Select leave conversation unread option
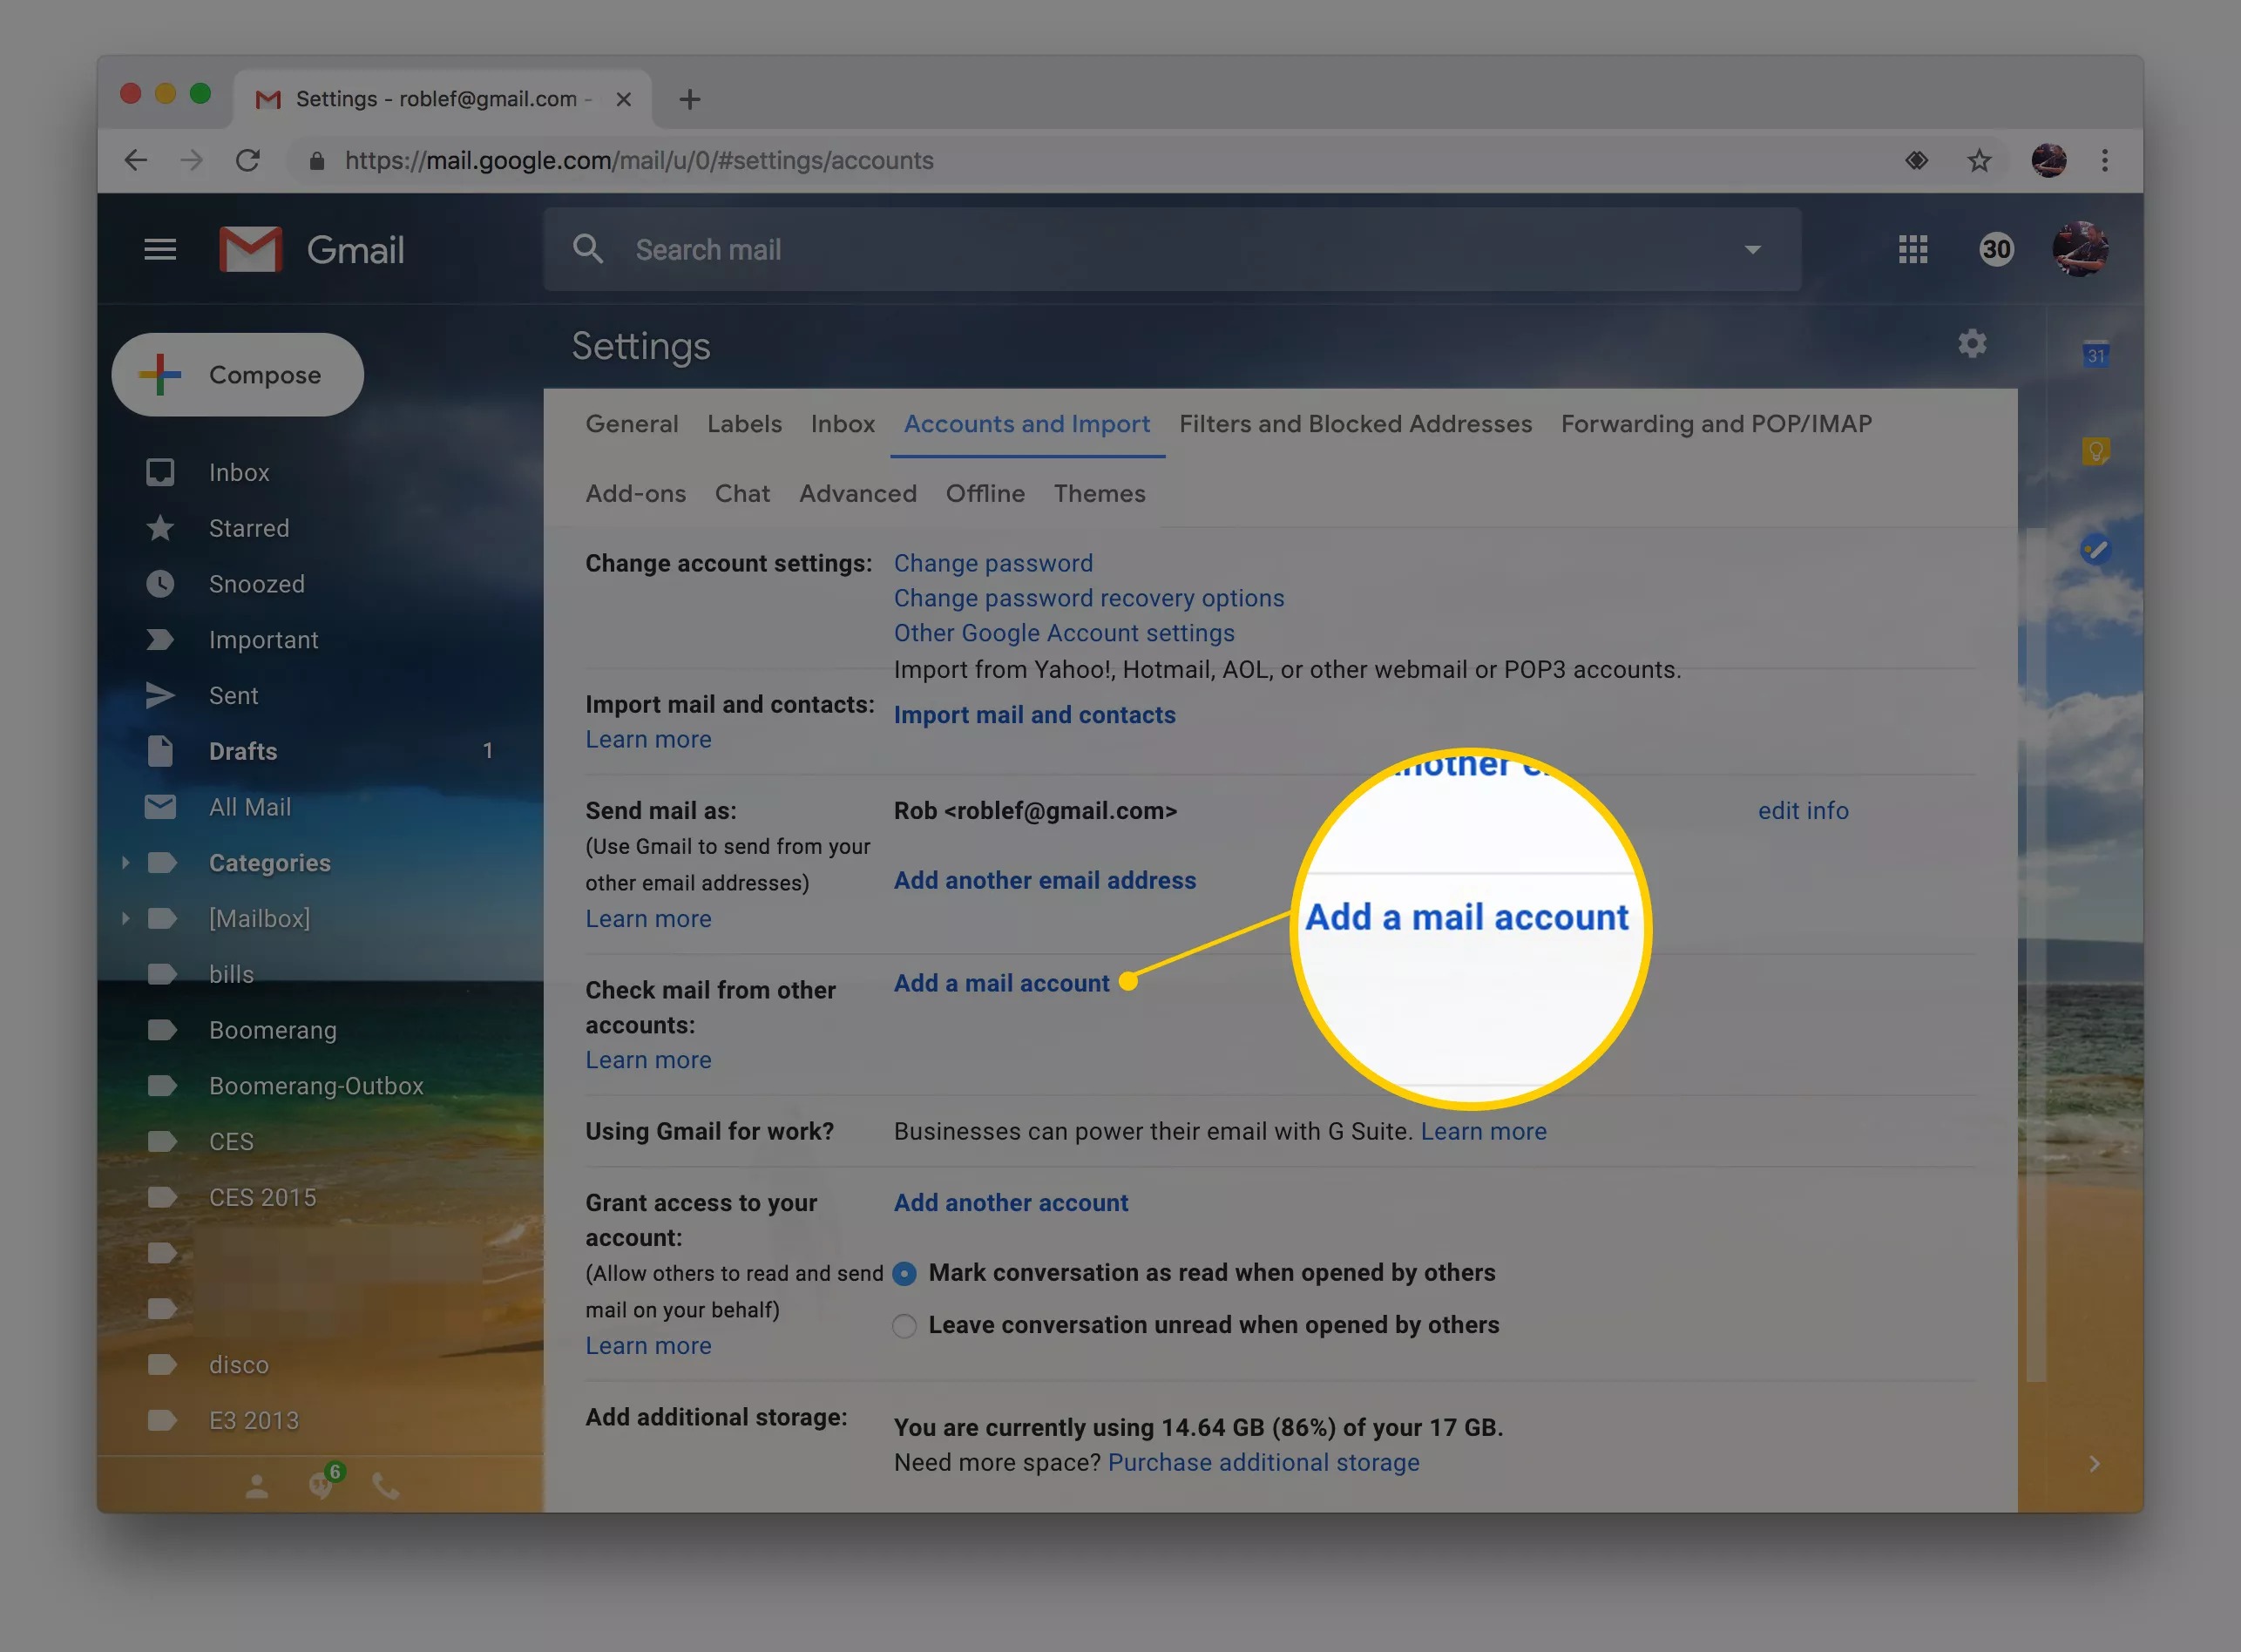 click(904, 1326)
